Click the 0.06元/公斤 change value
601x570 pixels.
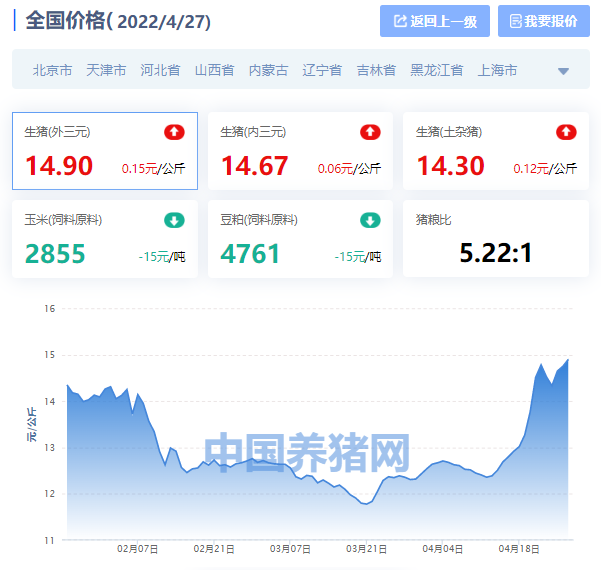tap(349, 169)
